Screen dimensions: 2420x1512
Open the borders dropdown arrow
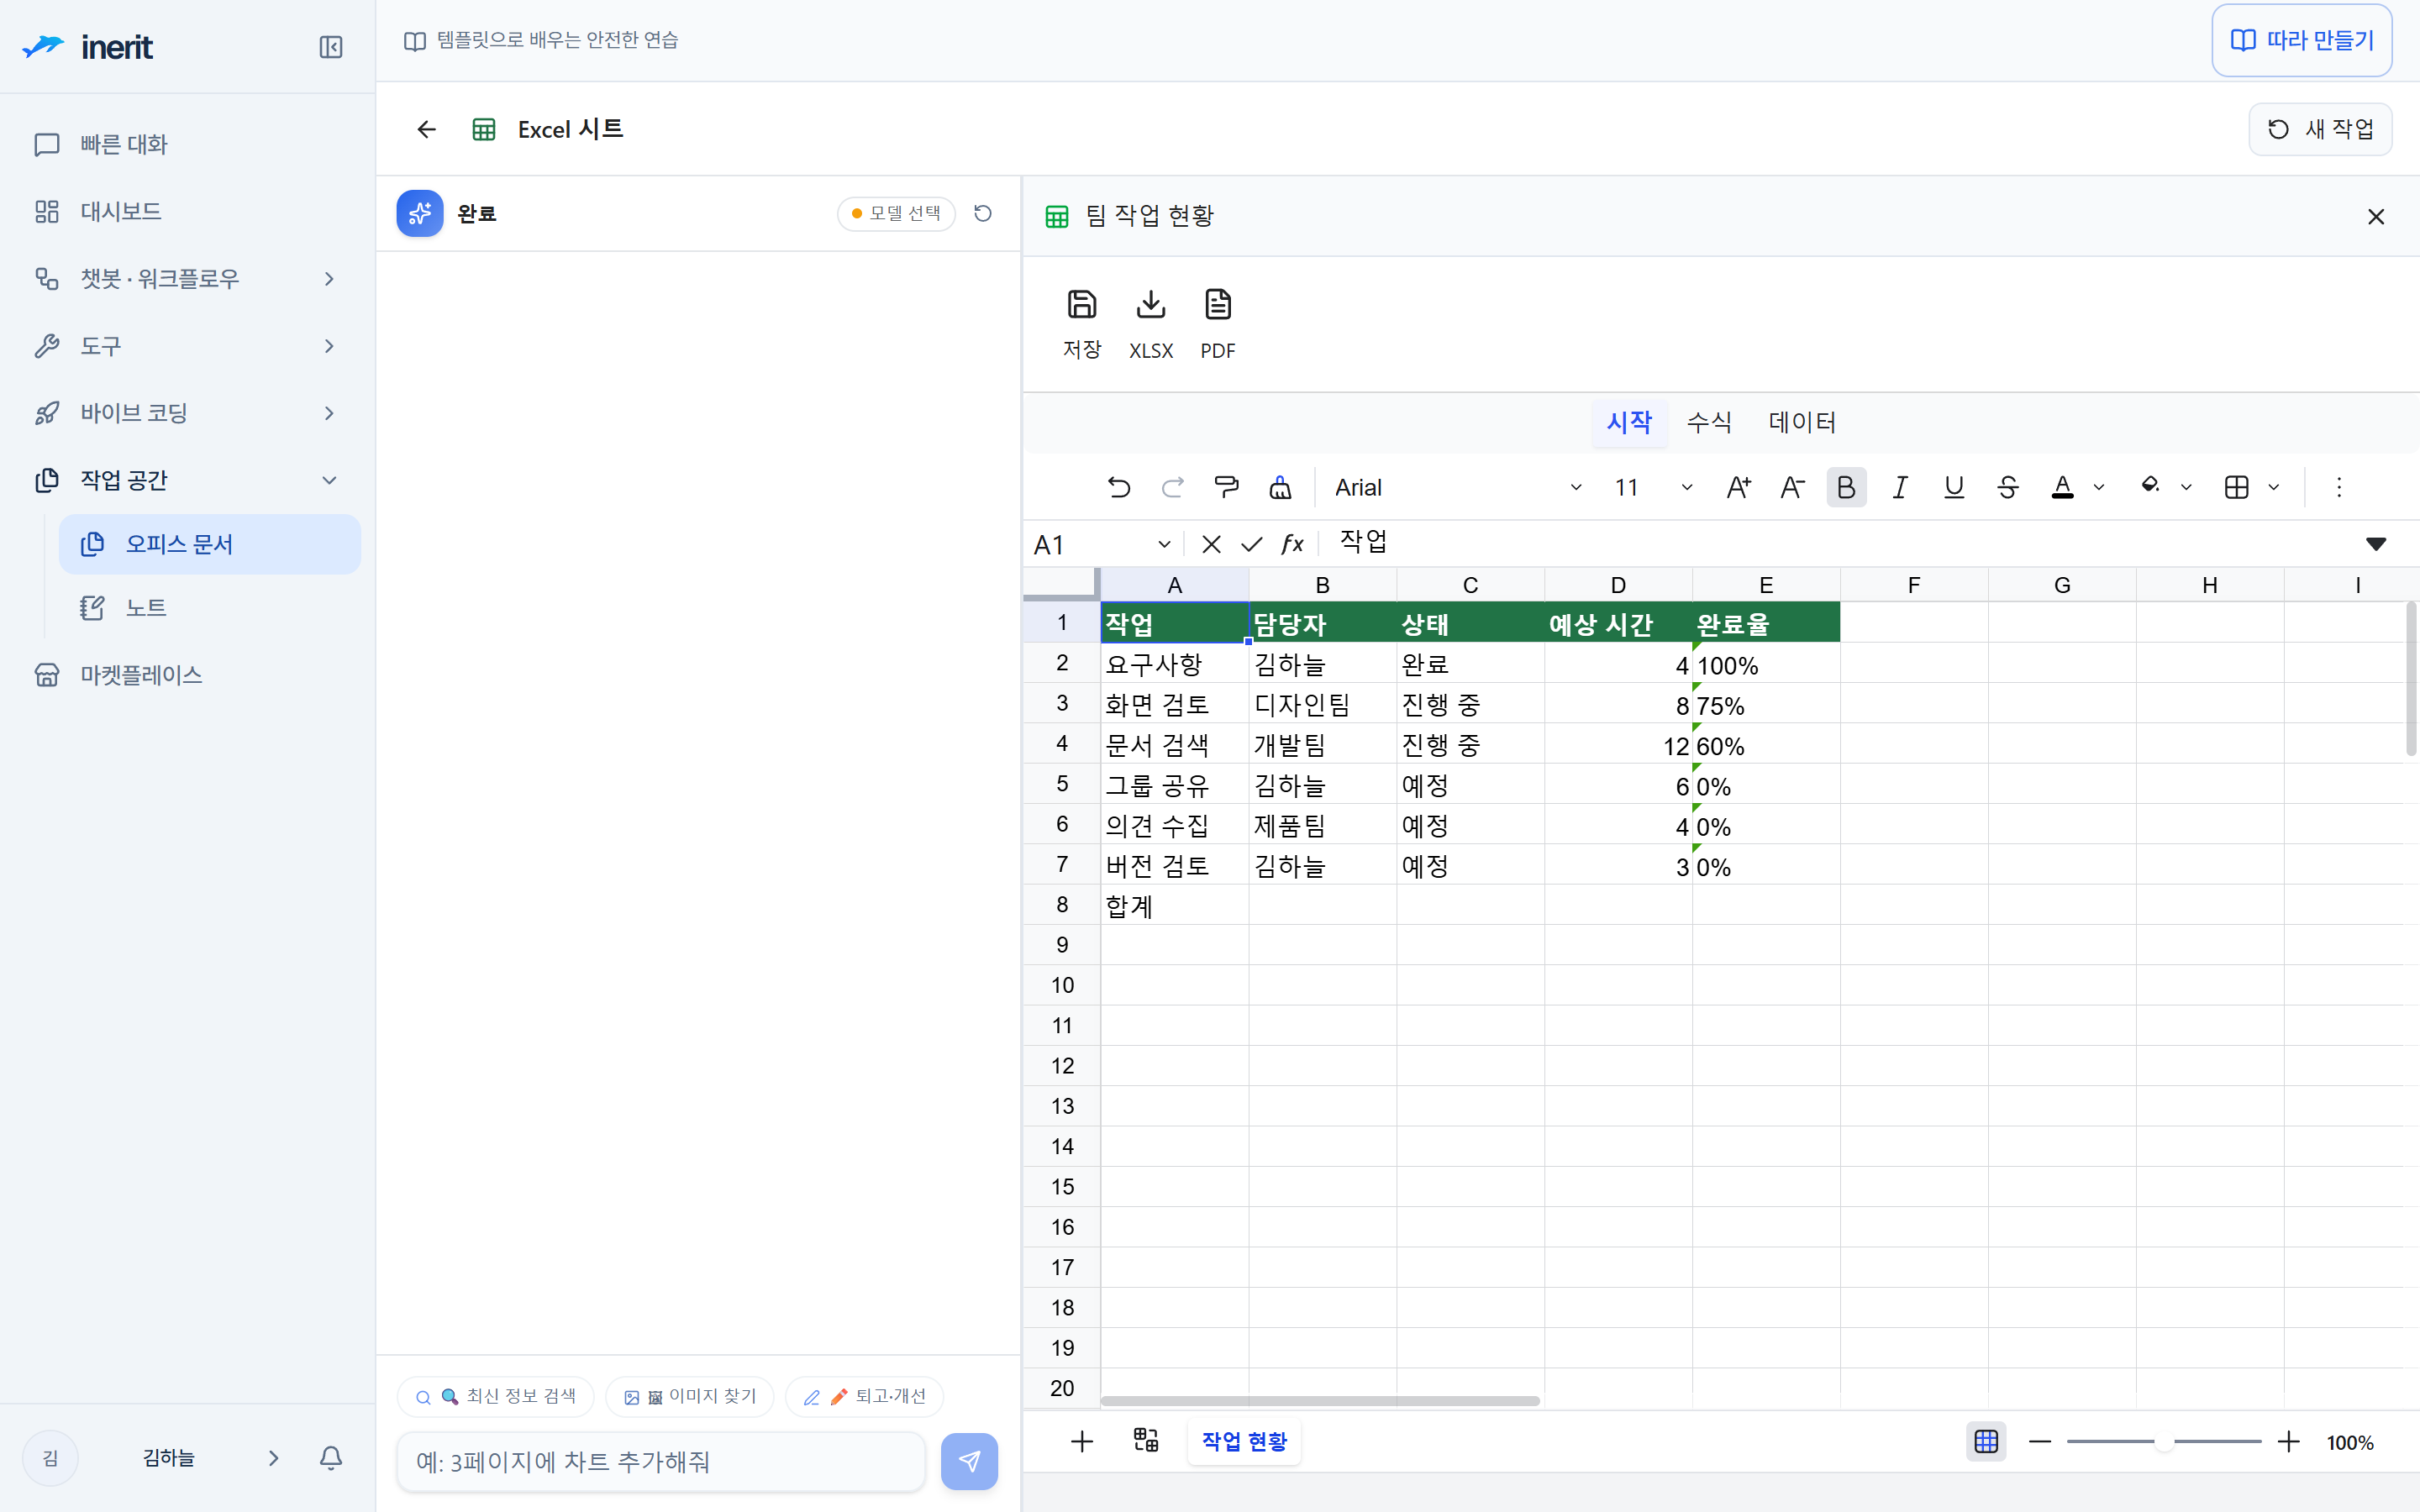(2273, 488)
